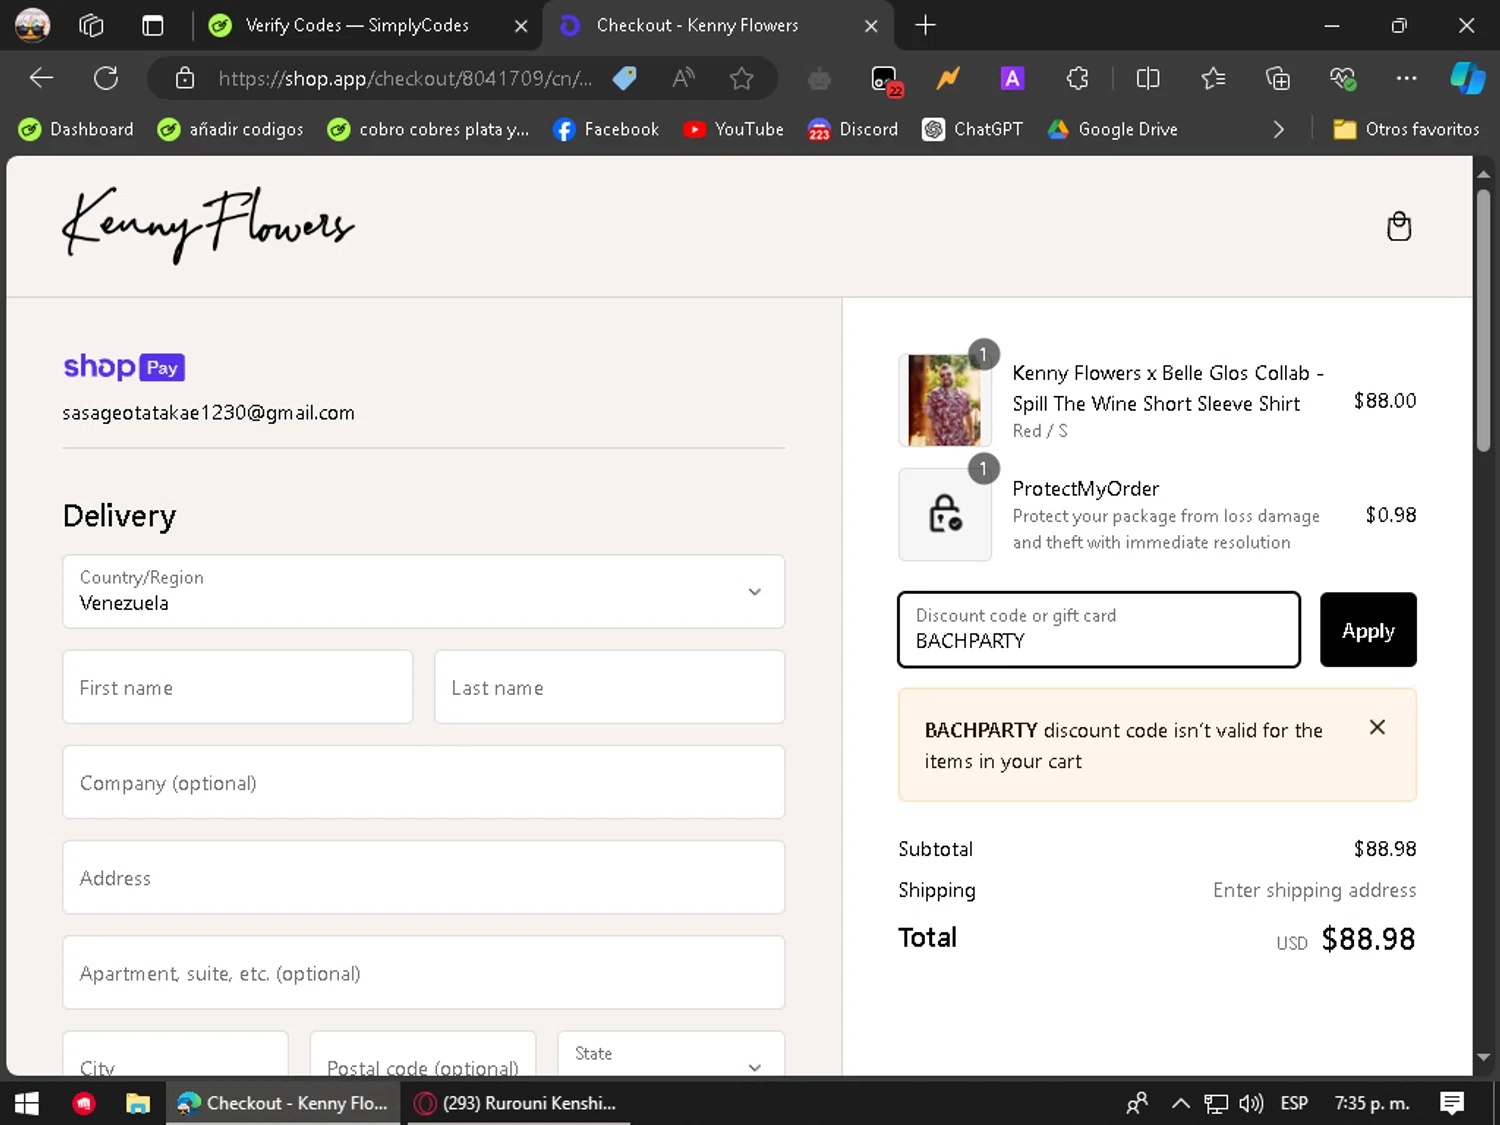Image resolution: width=1500 pixels, height=1125 pixels.
Task: Click the page vertical scrollbar
Action: (1483, 320)
